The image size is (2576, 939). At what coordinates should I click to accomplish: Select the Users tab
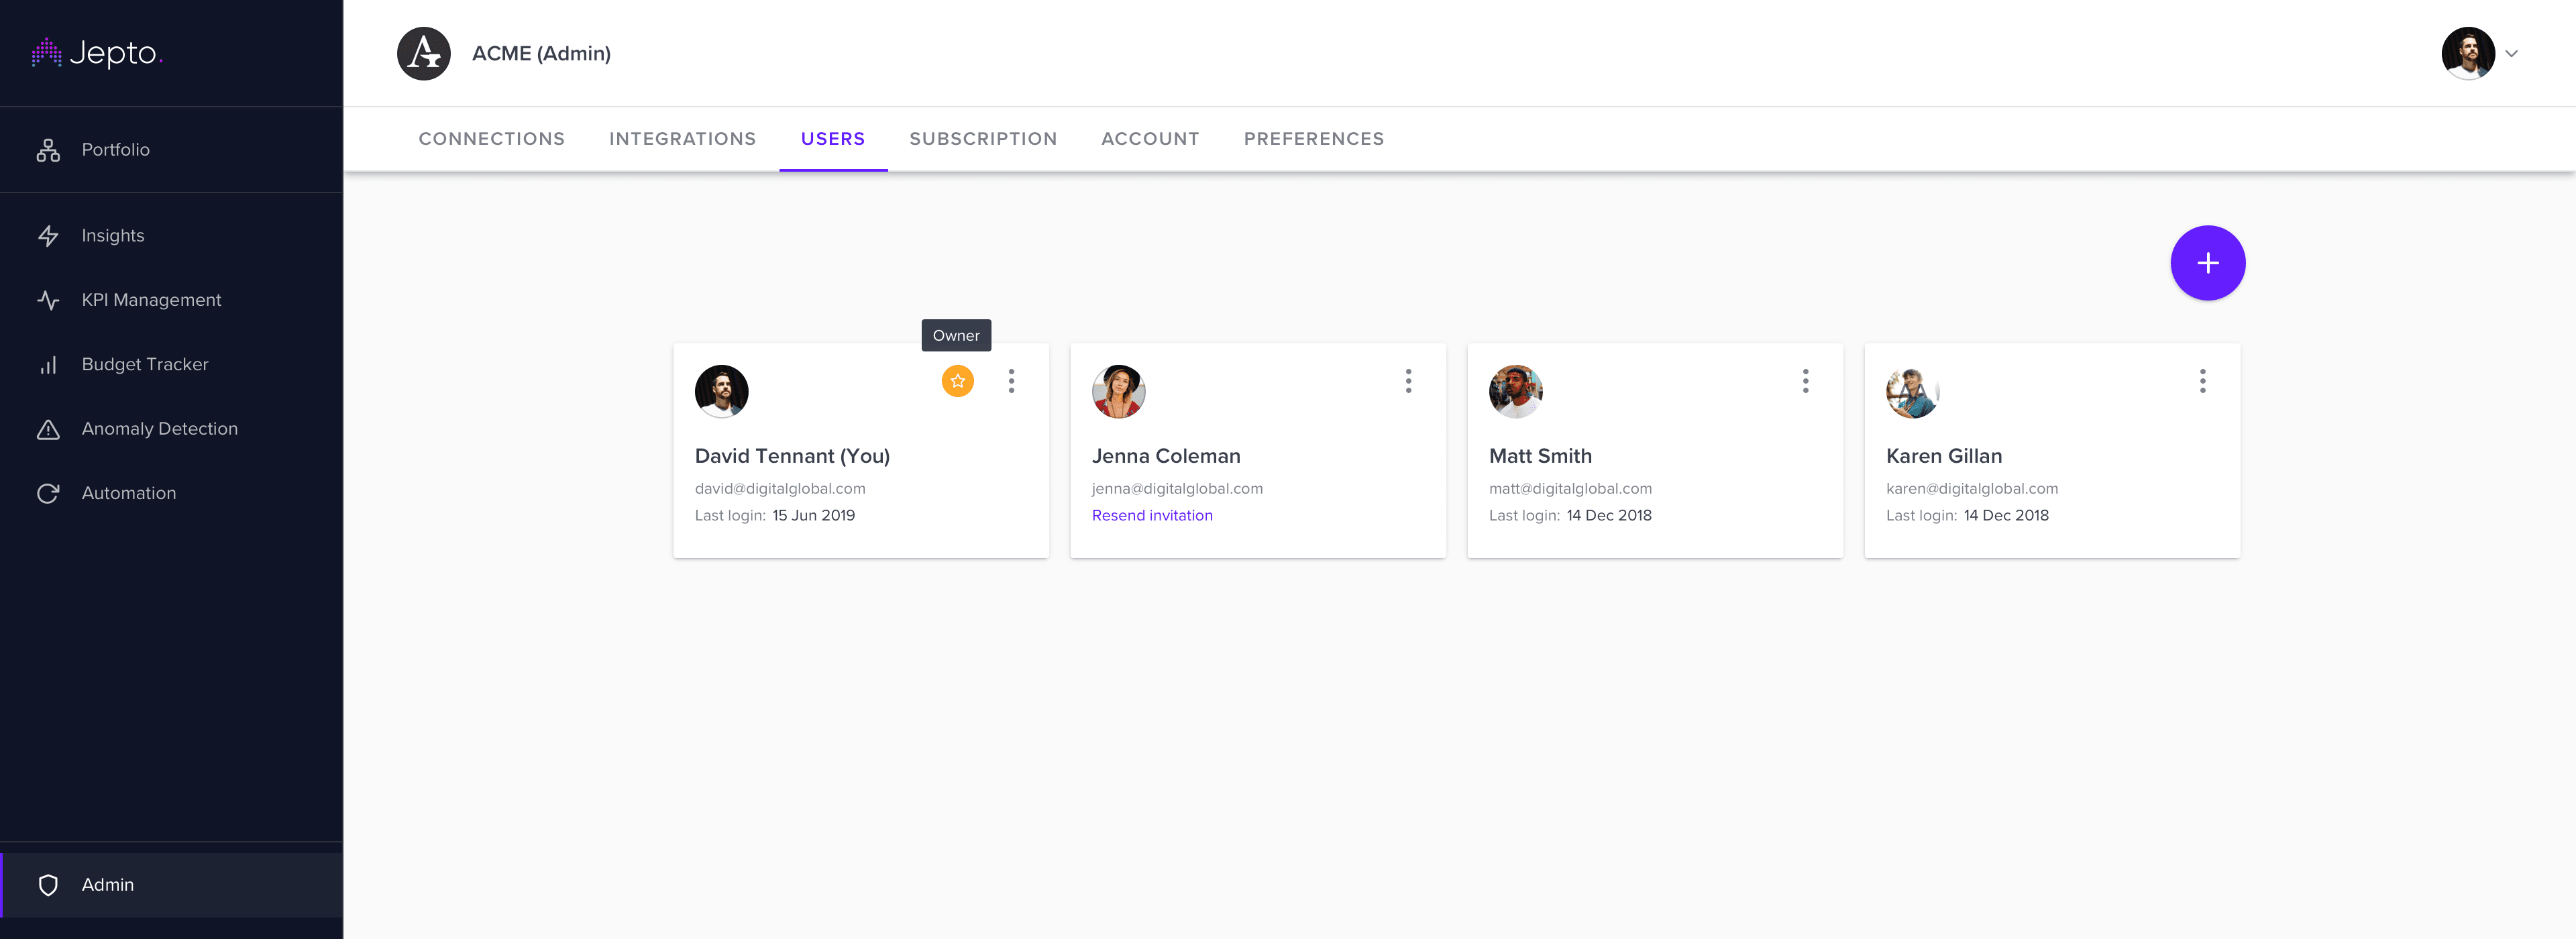(x=833, y=139)
